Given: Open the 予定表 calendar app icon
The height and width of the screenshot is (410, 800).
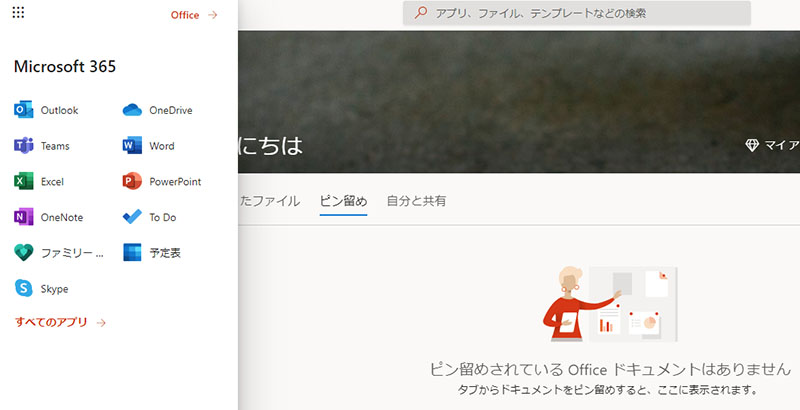Looking at the screenshot, I should (x=132, y=253).
